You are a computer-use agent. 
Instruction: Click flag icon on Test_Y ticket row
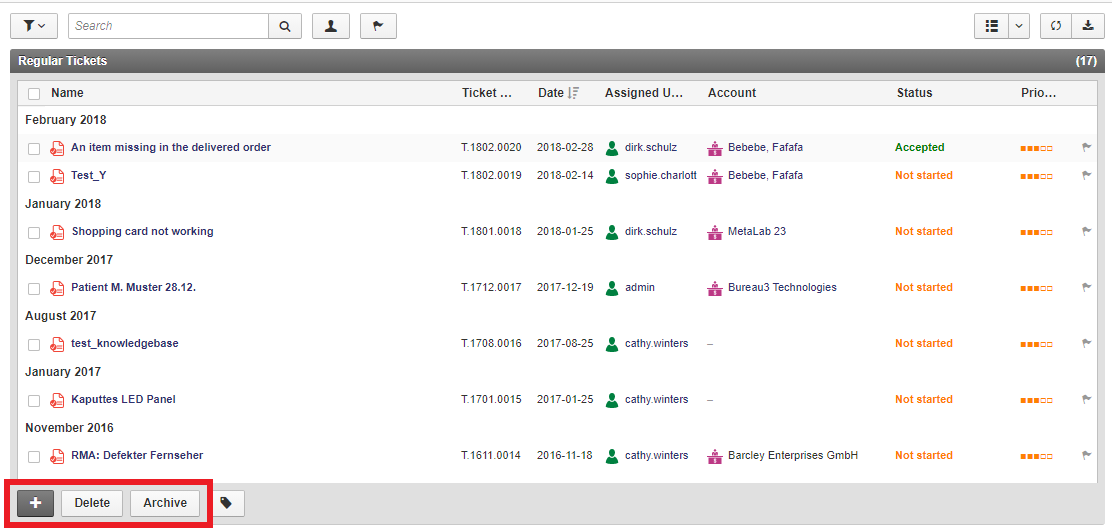point(1087,176)
